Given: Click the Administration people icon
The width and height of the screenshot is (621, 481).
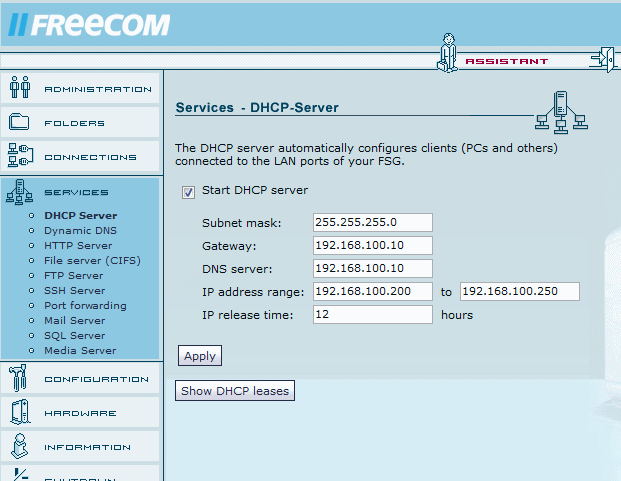Looking at the screenshot, I should 21,88.
